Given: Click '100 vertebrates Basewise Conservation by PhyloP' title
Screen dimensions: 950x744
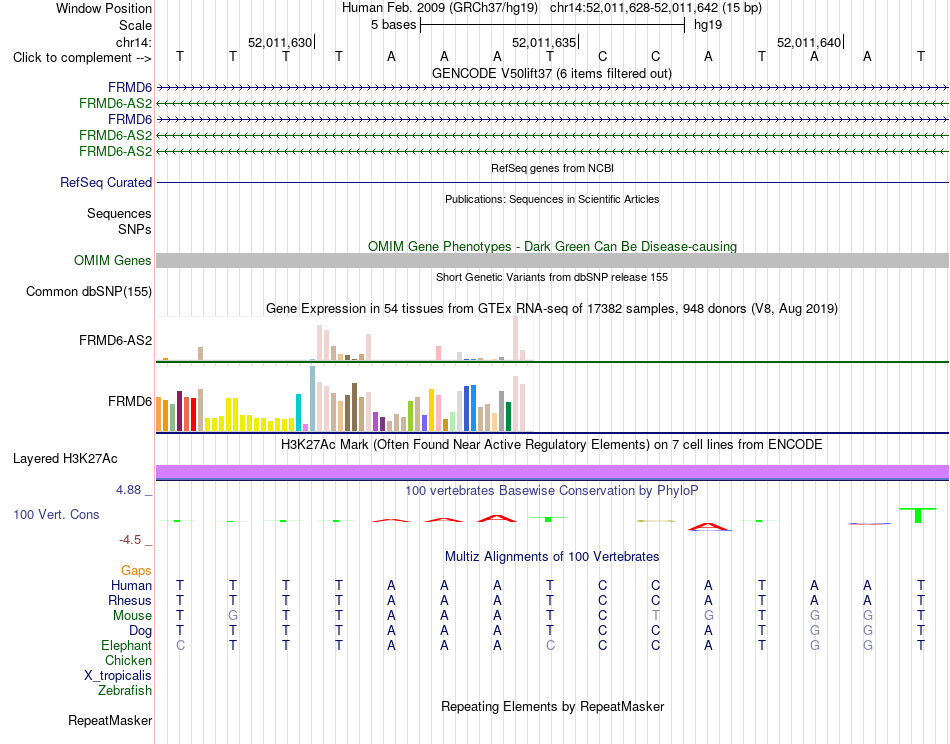Looking at the screenshot, I should pyautogui.click(x=552, y=491).
